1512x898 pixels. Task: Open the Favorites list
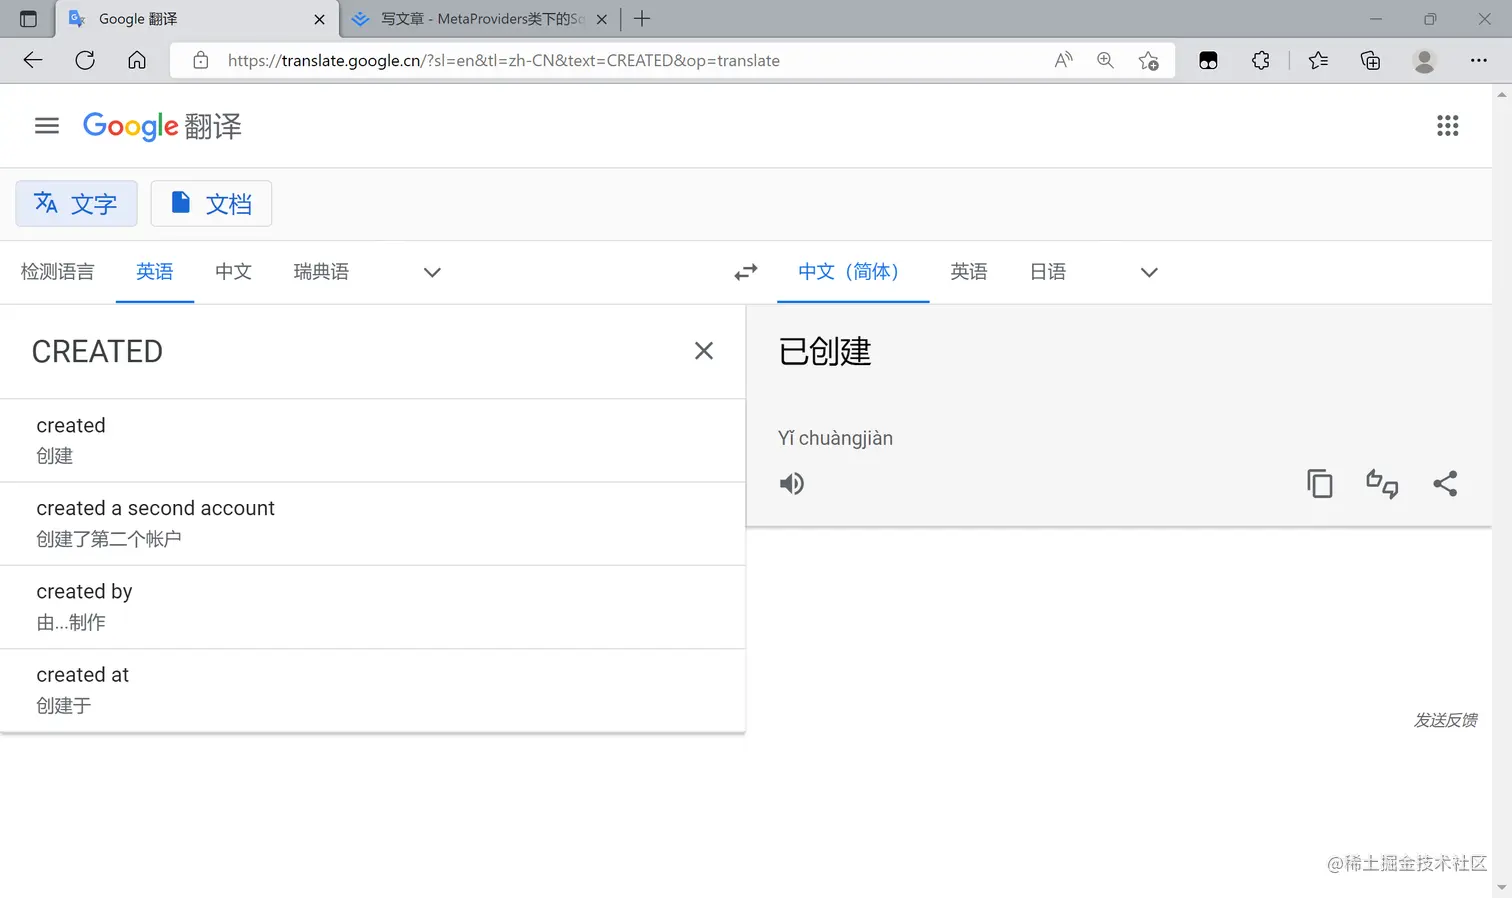[x=1318, y=60]
